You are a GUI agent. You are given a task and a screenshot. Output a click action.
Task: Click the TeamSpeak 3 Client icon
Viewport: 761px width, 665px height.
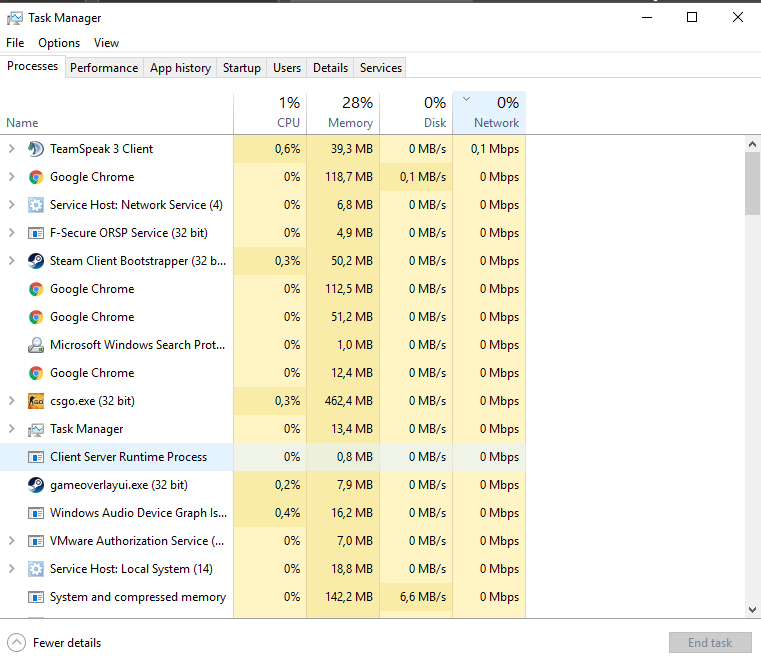click(35, 149)
